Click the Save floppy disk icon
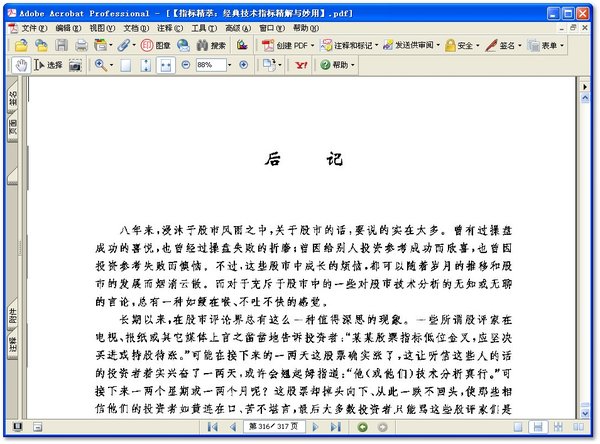This screenshot has width=600, height=444. pyautogui.click(x=61, y=46)
